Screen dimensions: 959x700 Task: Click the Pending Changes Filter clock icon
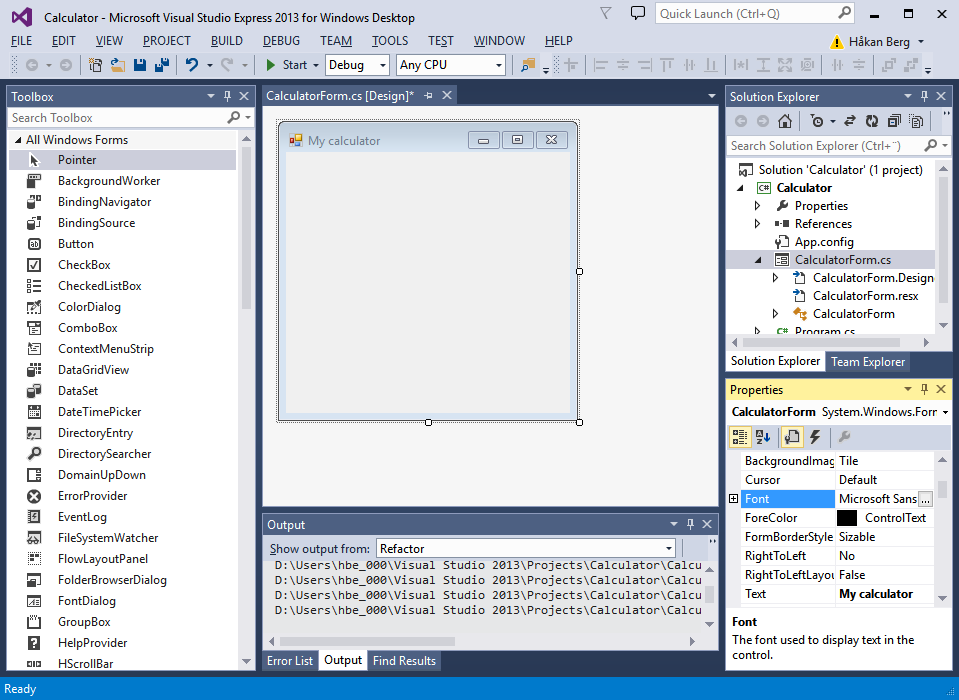pos(817,121)
